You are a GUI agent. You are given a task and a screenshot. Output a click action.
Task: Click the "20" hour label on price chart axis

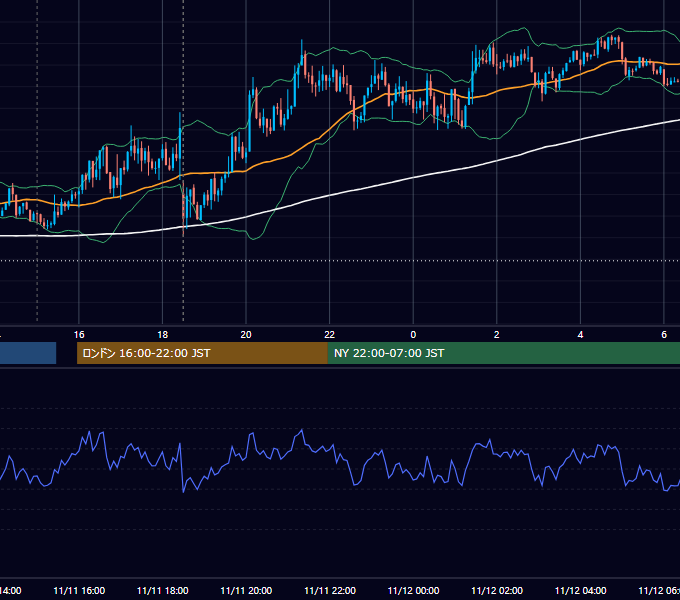click(x=246, y=335)
